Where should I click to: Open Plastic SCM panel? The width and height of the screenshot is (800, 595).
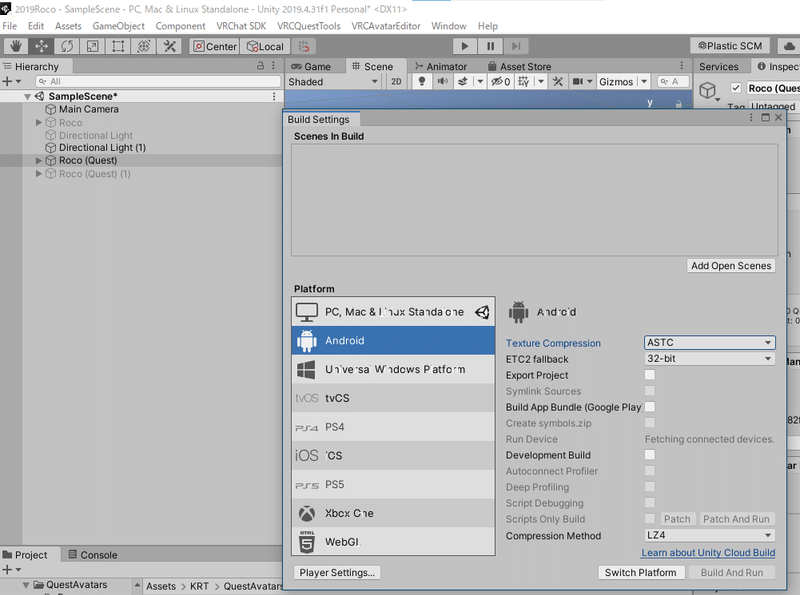[x=730, y=46]
